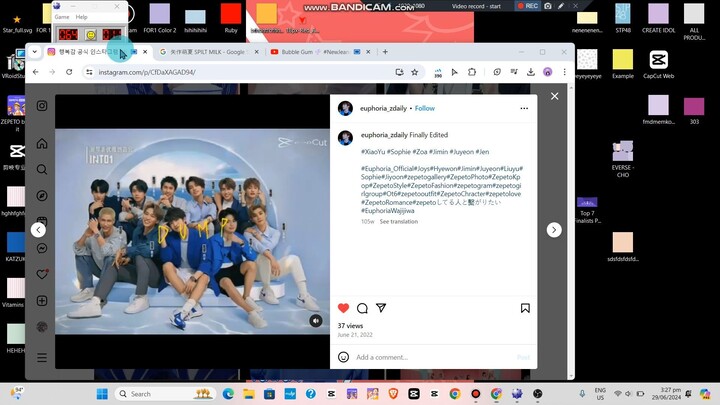
Task: Create new post with plus icon
Action: tap(42, 301)
